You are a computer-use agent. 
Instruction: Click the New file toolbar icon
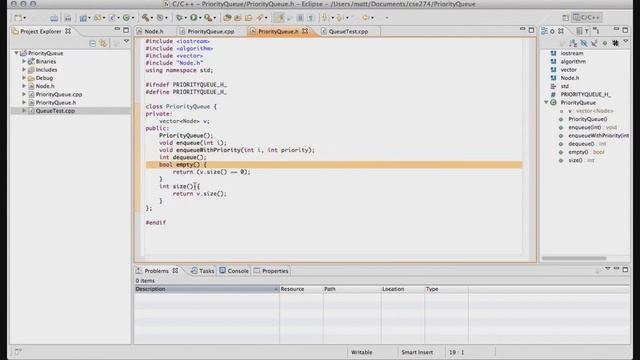18,18
